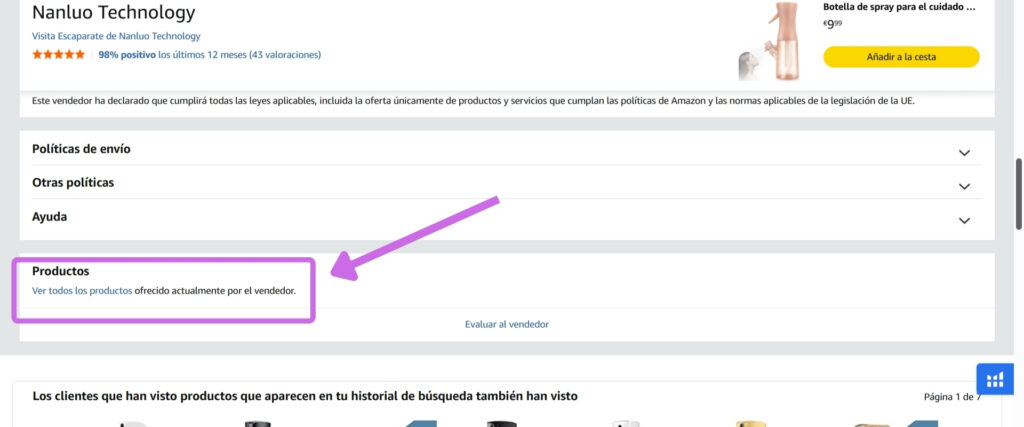The image size is (1024, 427).
Task: Click the Añadir a la cesta button
Action: tap(901, 57)
